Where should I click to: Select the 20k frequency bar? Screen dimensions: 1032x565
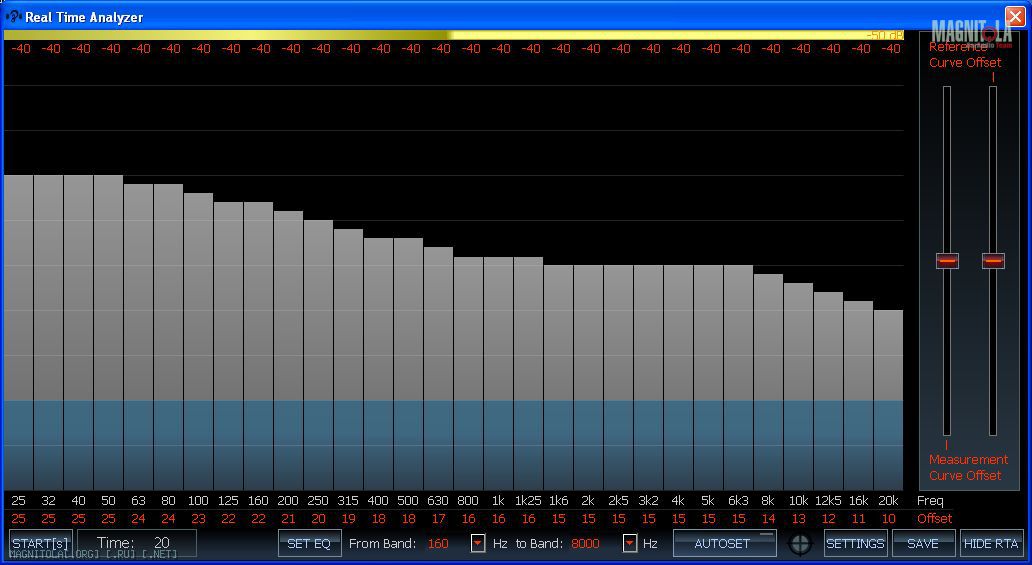(888, 400)
